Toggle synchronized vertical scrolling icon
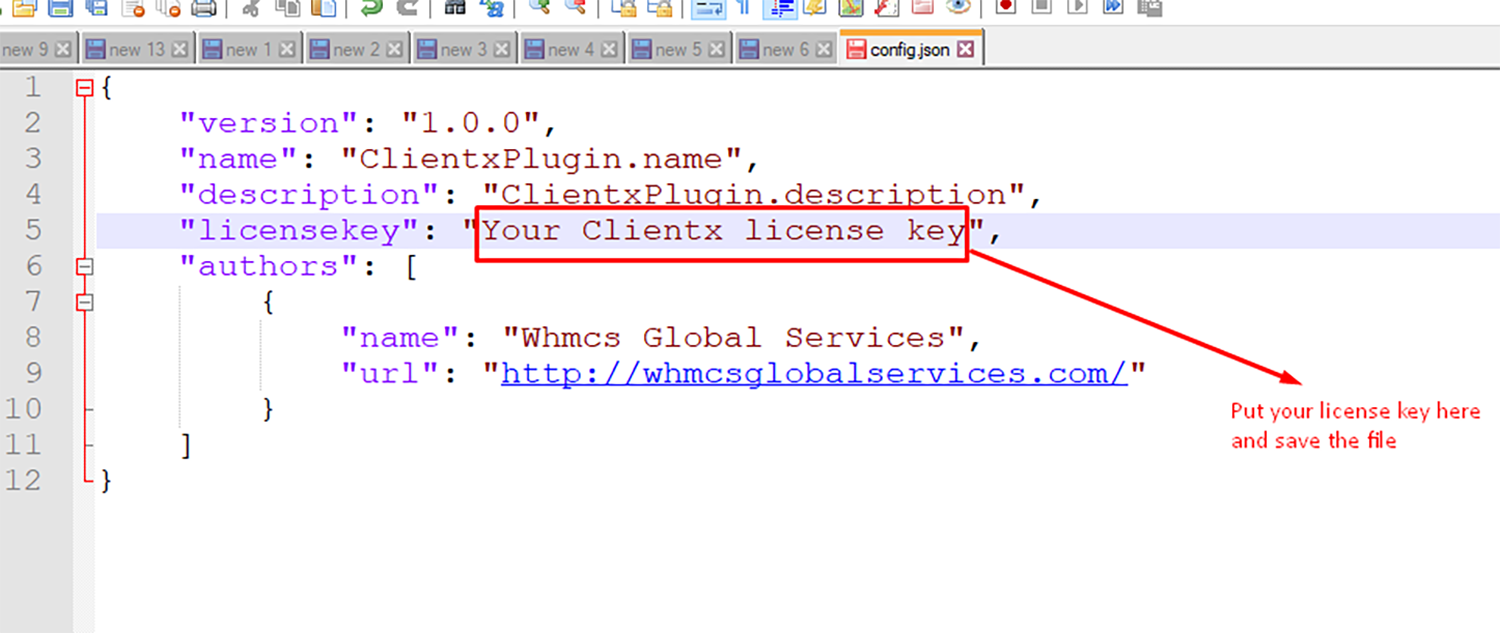 click(x=625, y=8)
